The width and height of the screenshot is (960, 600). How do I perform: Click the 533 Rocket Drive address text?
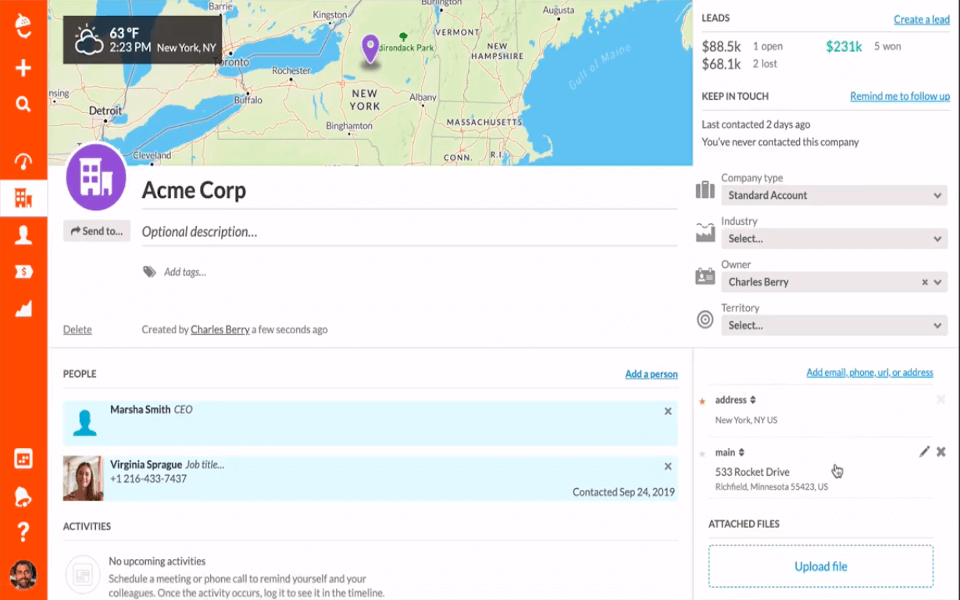[x=752, y=472]
